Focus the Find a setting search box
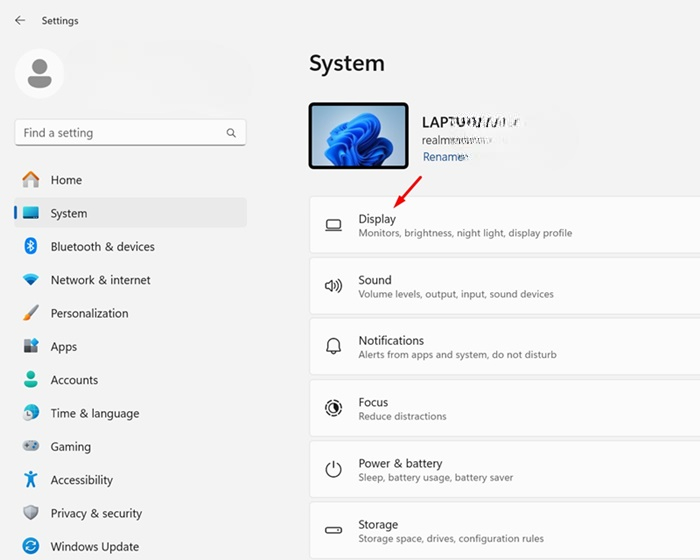Image resolution: width=700 pixels, height=560 pixels. (130, 133)
